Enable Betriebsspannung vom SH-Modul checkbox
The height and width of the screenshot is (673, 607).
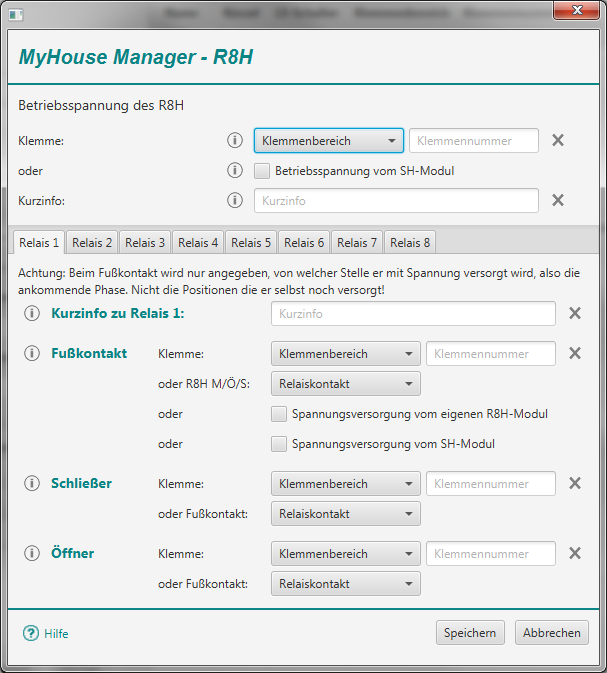262,171
